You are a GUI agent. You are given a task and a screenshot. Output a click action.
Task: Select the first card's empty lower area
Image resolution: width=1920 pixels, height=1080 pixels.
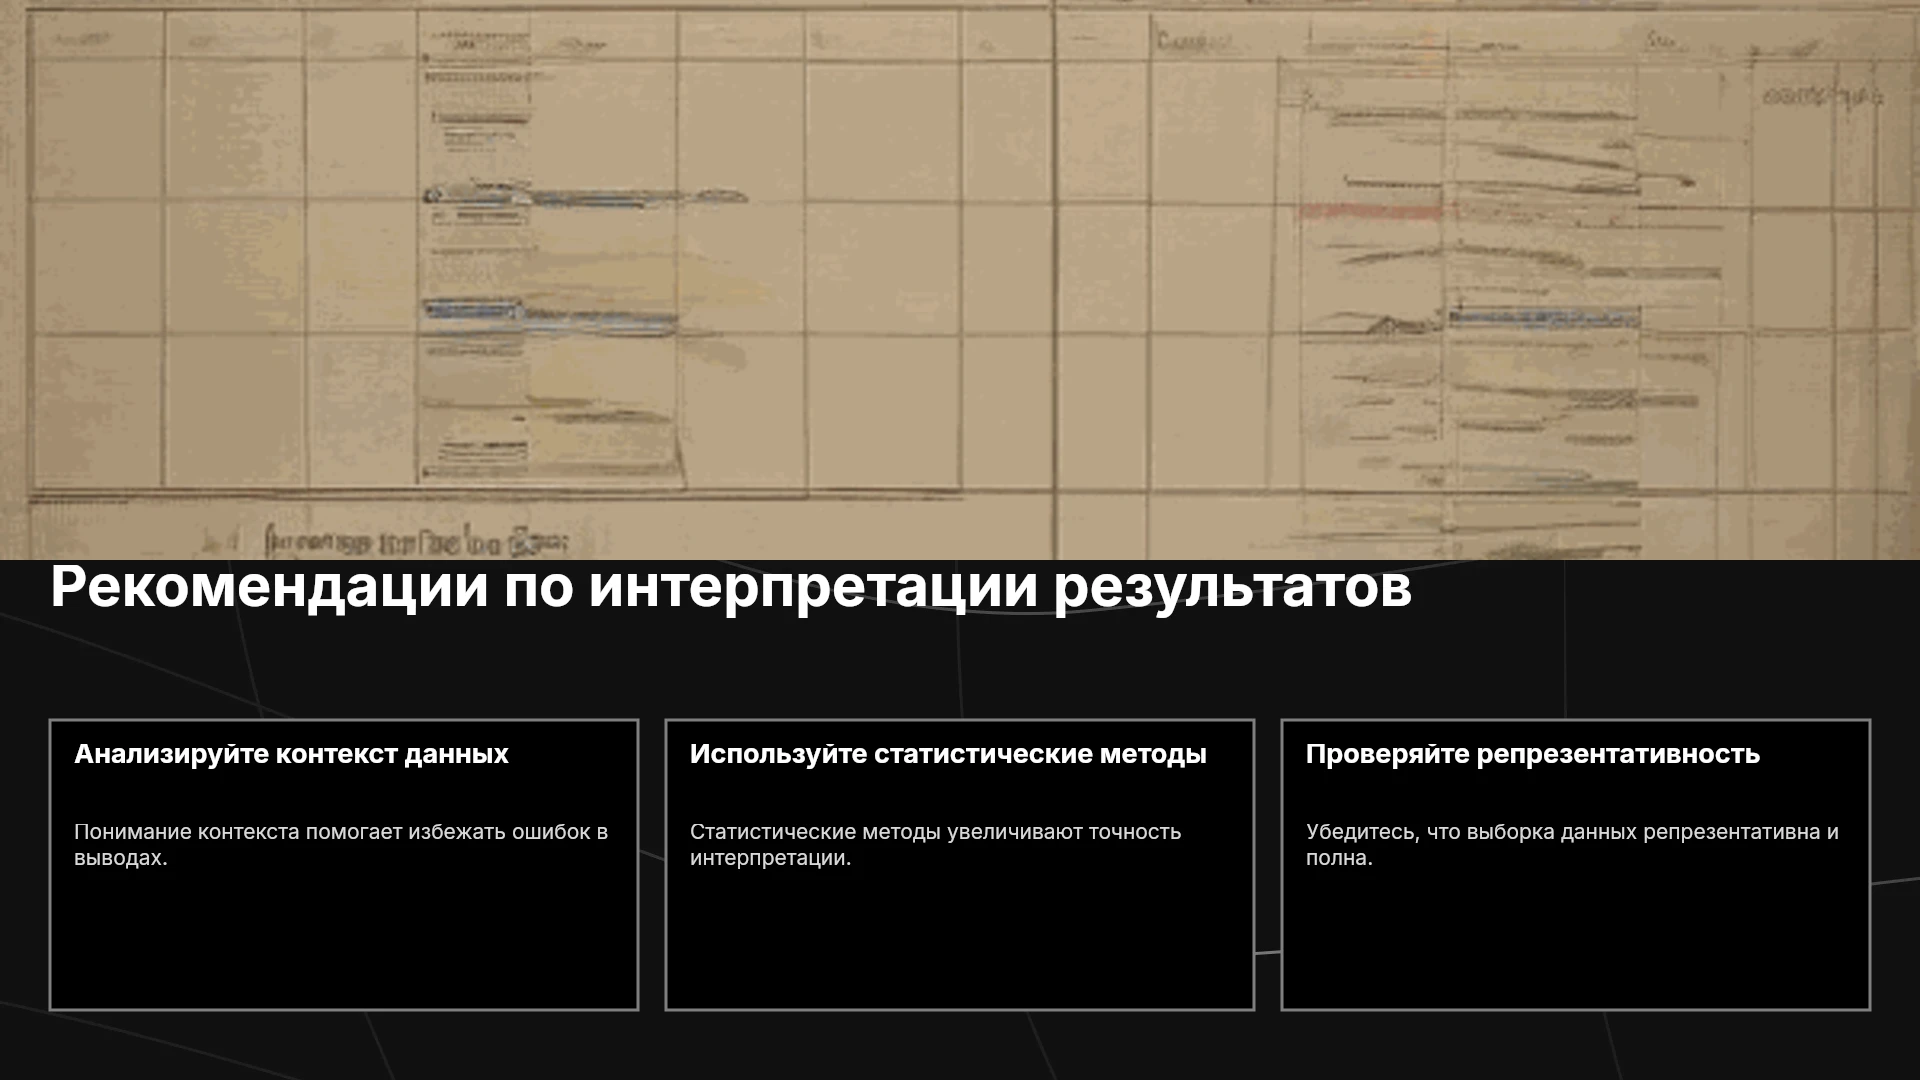point(344,940)
